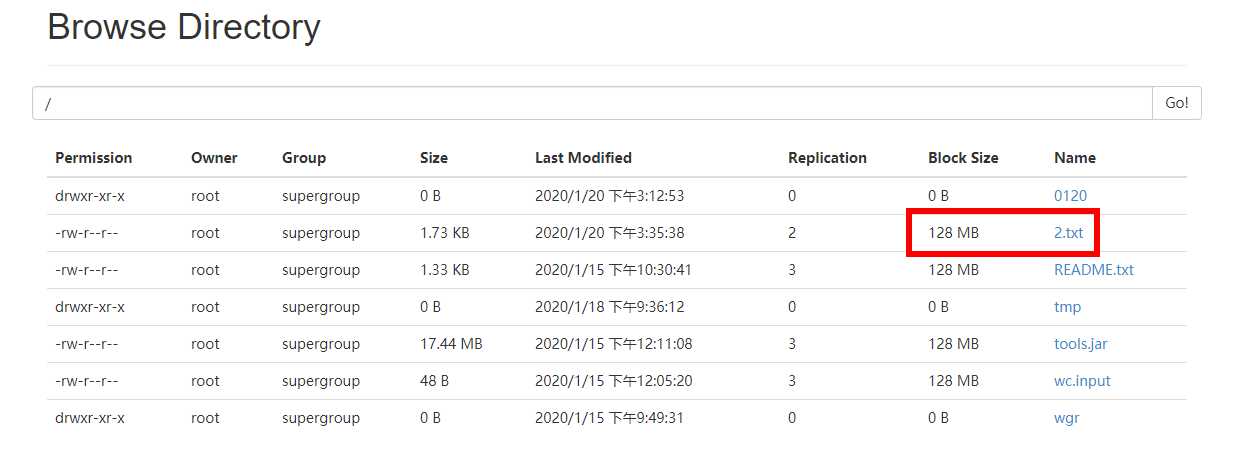This screenshot has height=467, width=1236.
Task: Click the Last Modified column header
Action: [583, 158]
